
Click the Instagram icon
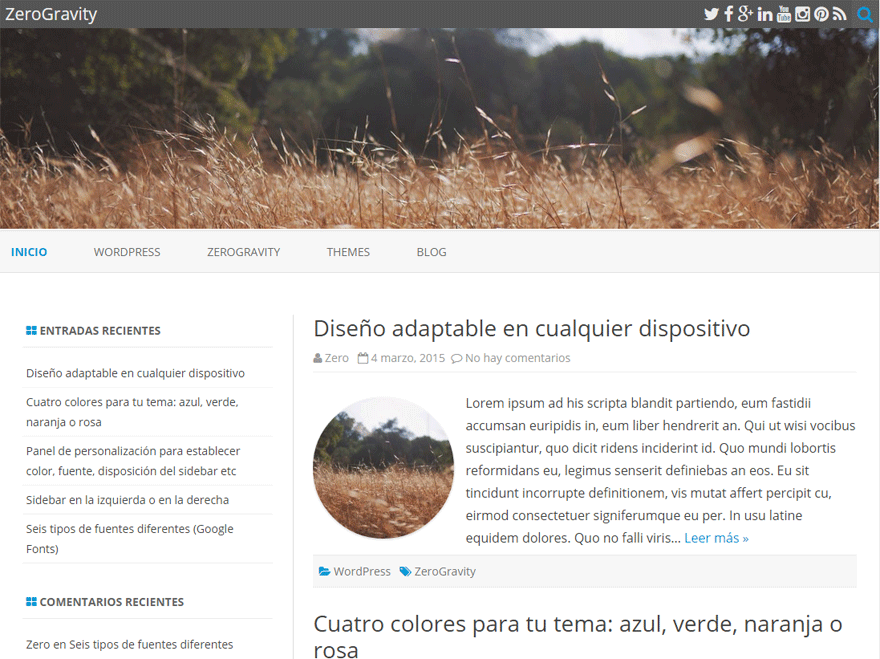tap(802, 14)
